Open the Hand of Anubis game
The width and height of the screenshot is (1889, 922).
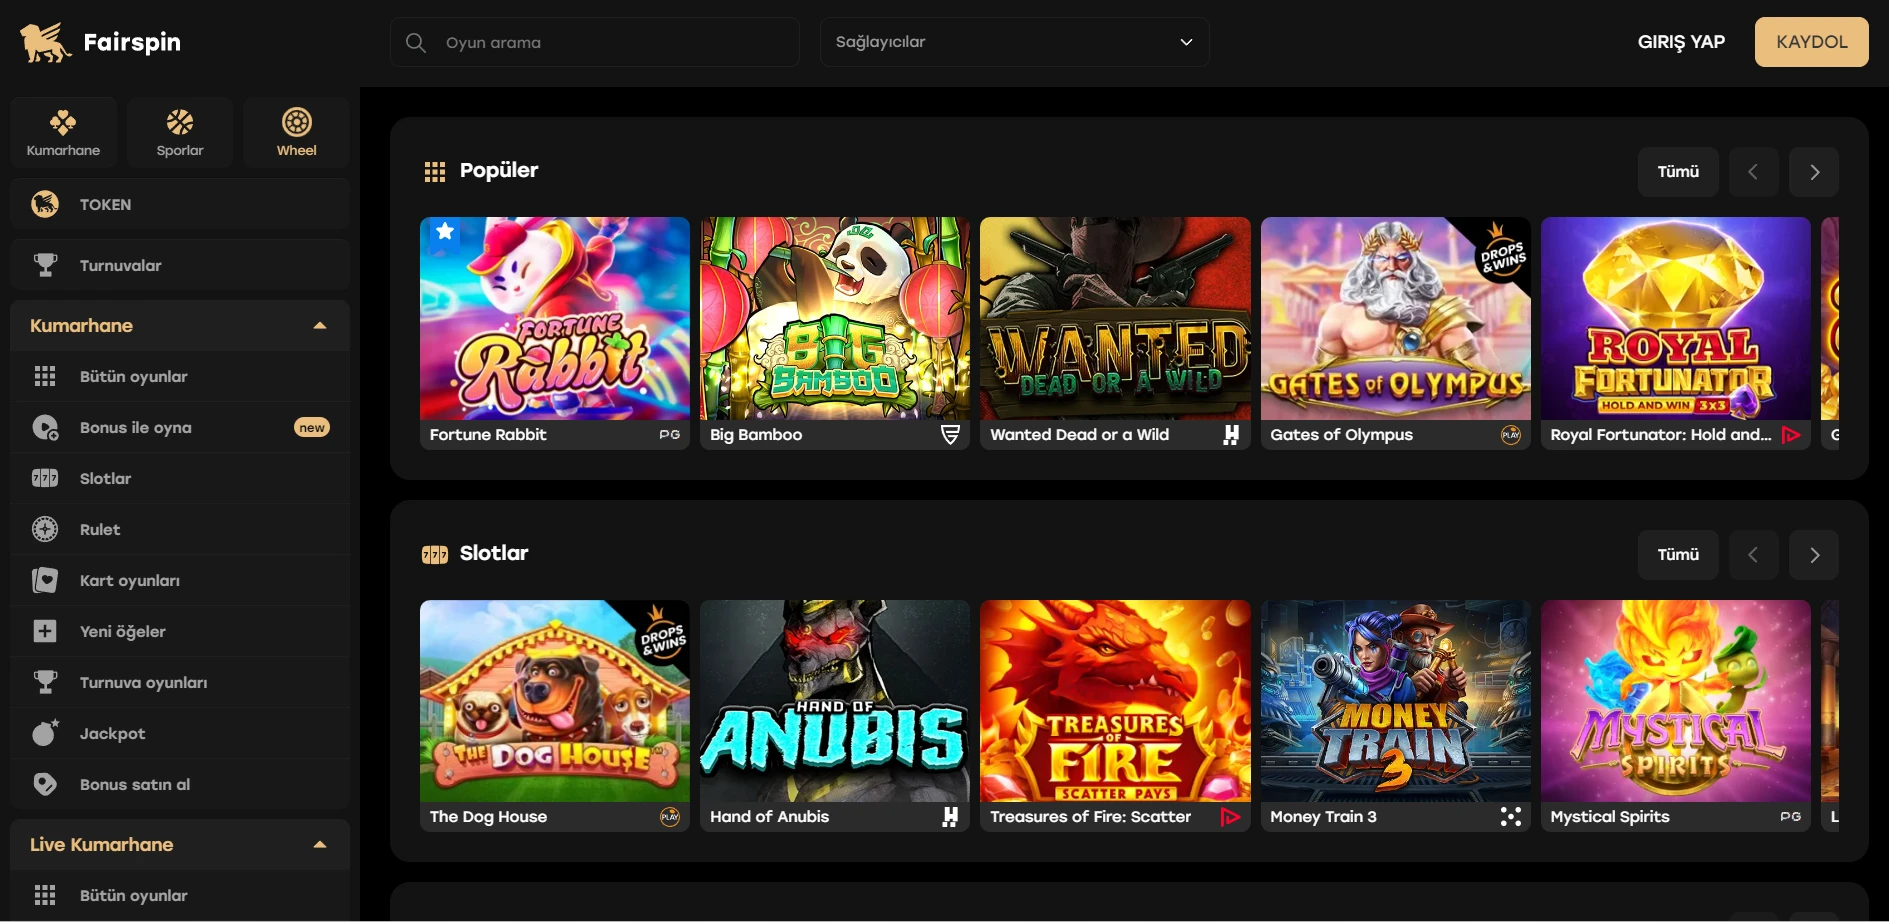point(835,701)
